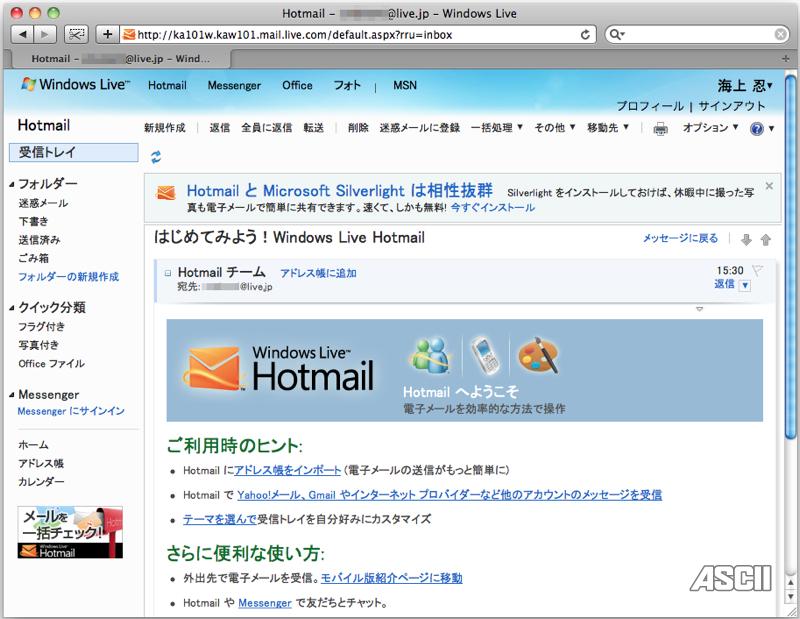This screenshot has width=800, height=619.
Task: Click 転送 to forward the message
Action: (x=314, y=128)
